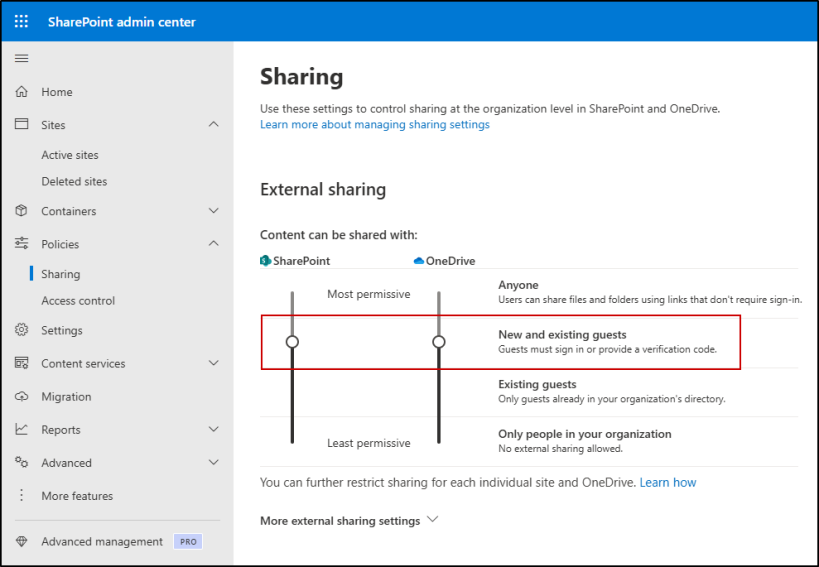Click the OneDrive sharing slider handle
Viewport: 819px width, 567px height.
click(x=439, y=341)
